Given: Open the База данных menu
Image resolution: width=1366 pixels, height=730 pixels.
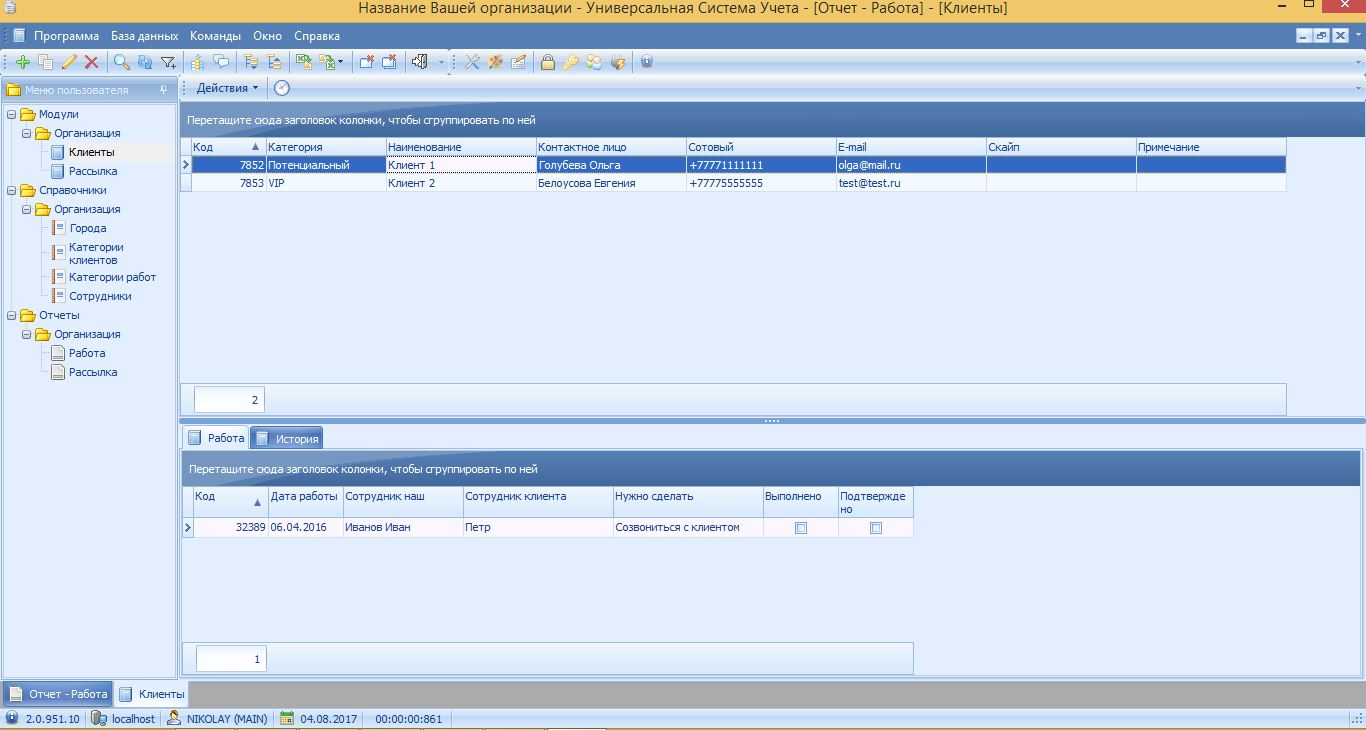Looking at the screenshot, I should tap(145, 35).
